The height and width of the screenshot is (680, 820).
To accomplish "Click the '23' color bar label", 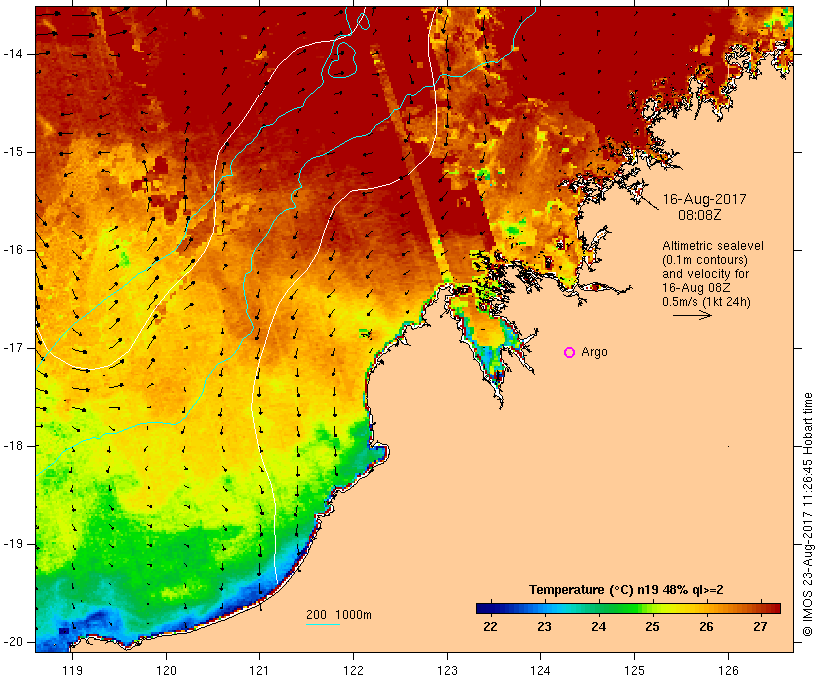I will click(x=544, y=627).
